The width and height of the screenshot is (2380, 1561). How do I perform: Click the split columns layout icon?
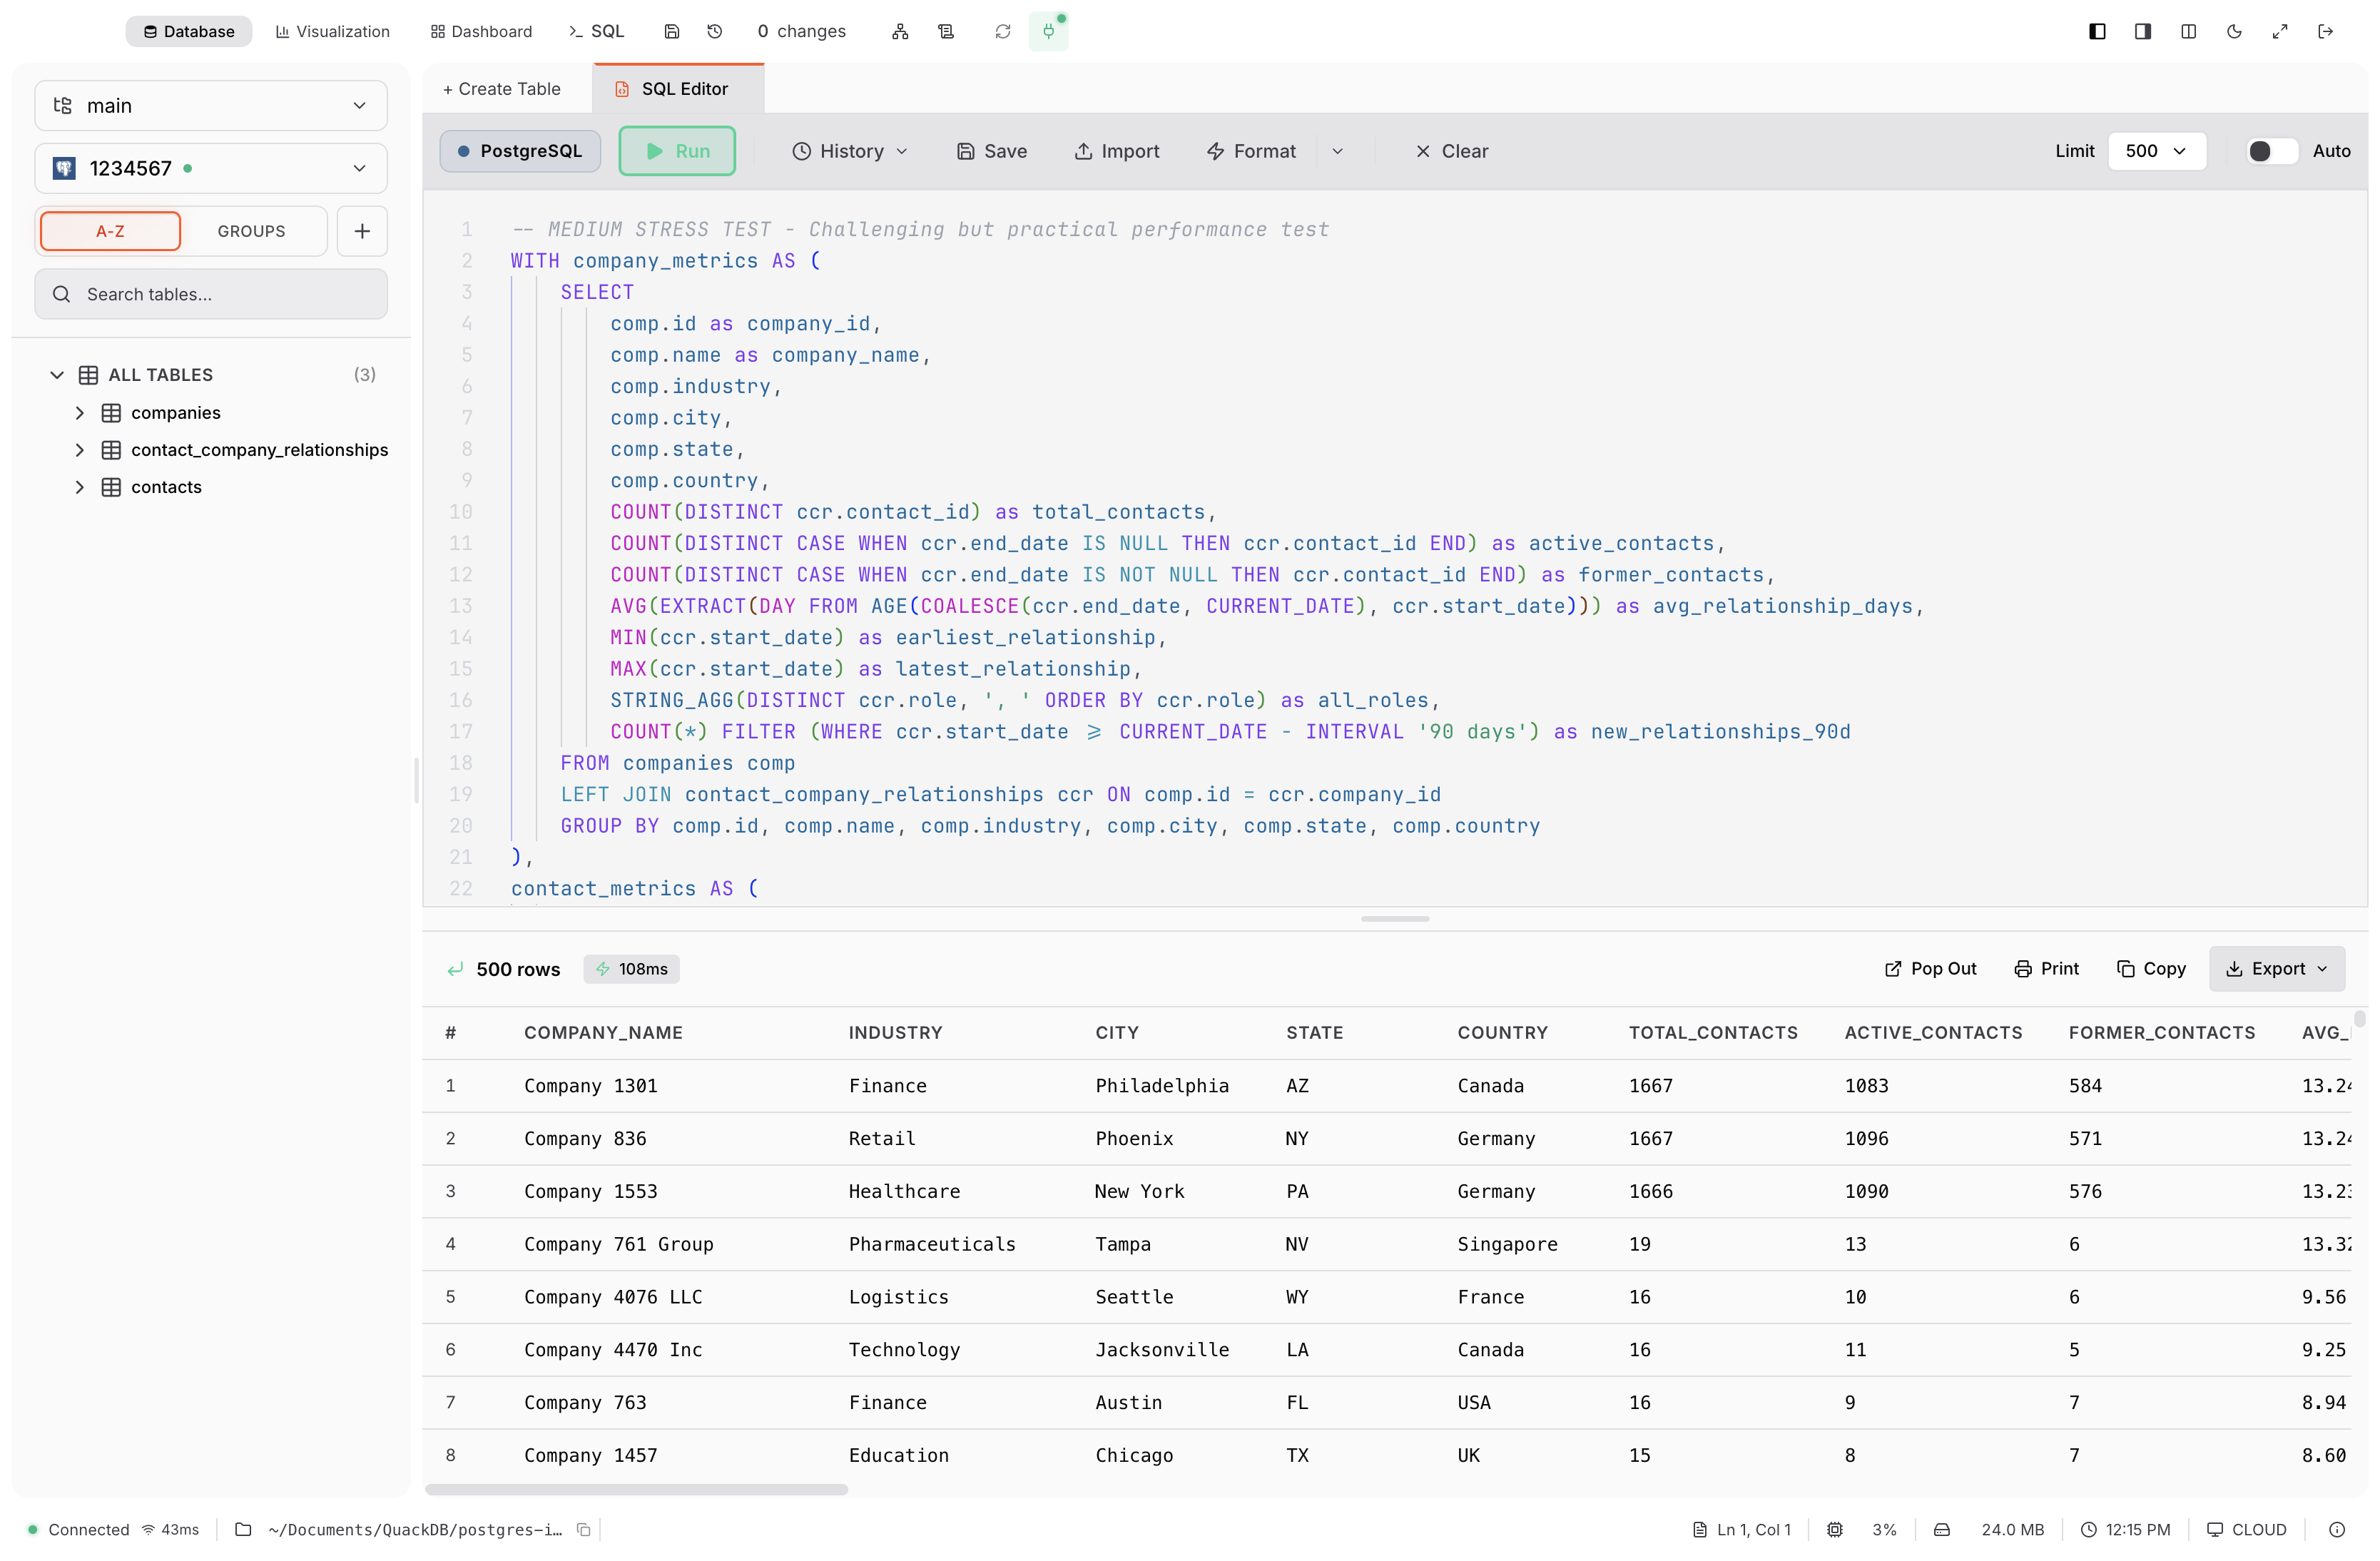coord(2188,31)
